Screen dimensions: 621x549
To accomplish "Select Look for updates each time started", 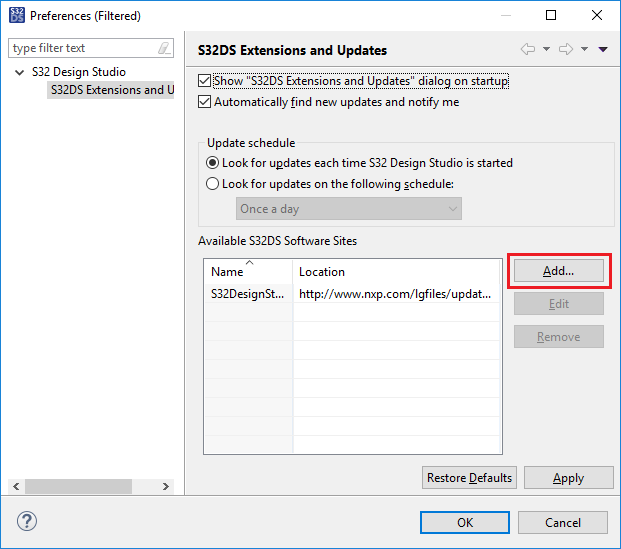I will (212, 163).
